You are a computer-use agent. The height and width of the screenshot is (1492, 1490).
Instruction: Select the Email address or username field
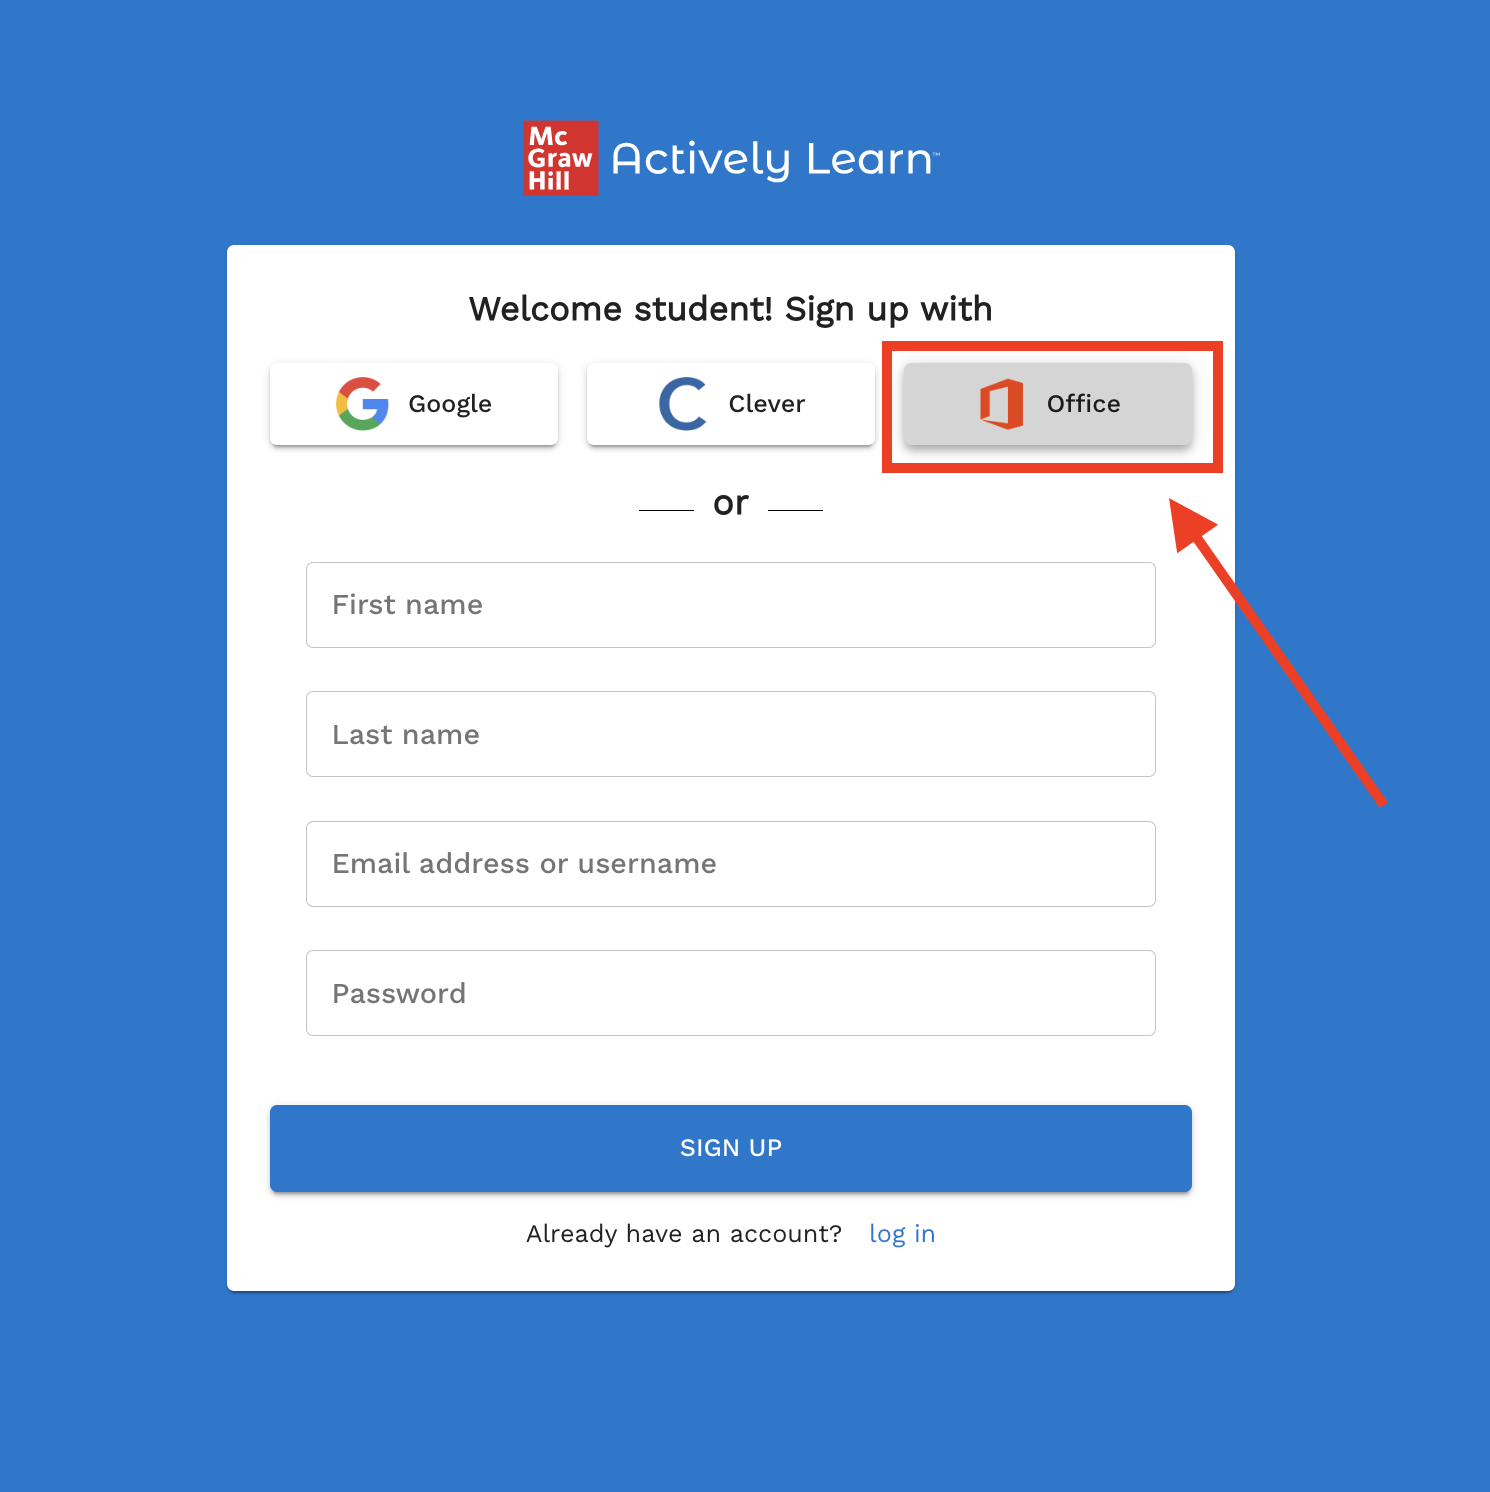tap(731, 864)
